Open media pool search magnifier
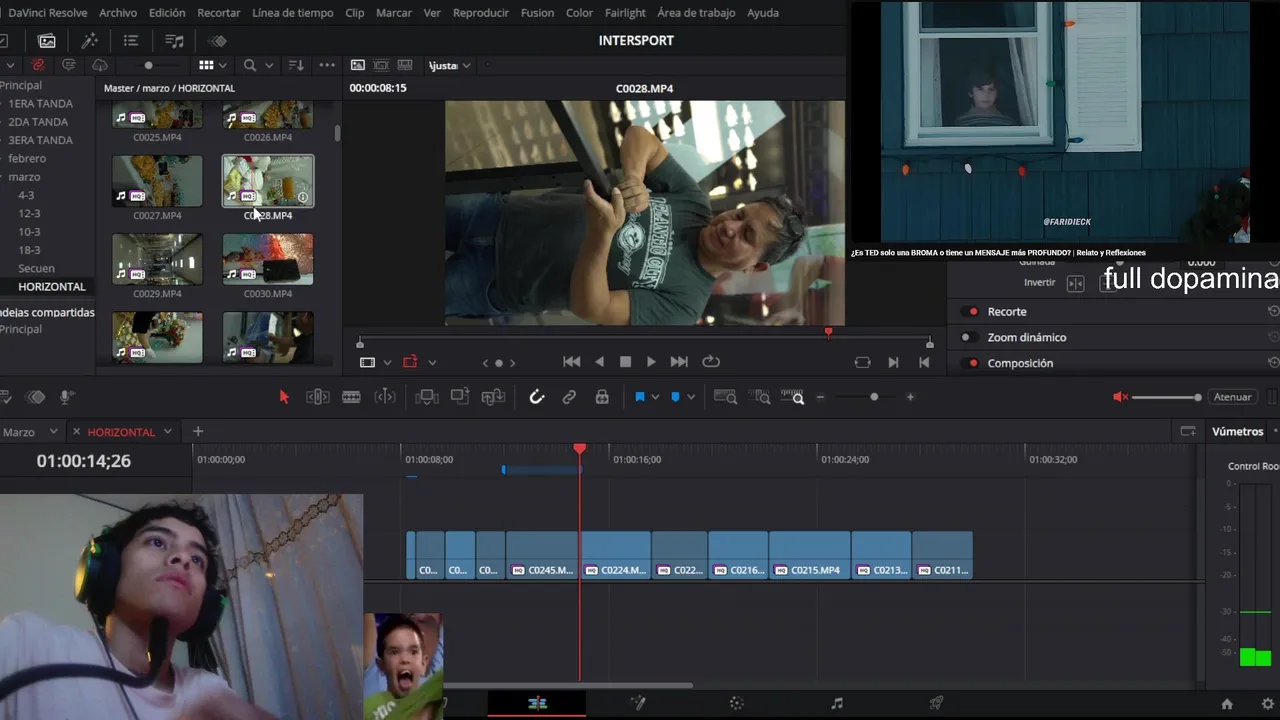1280x720 pixels. 250,65
